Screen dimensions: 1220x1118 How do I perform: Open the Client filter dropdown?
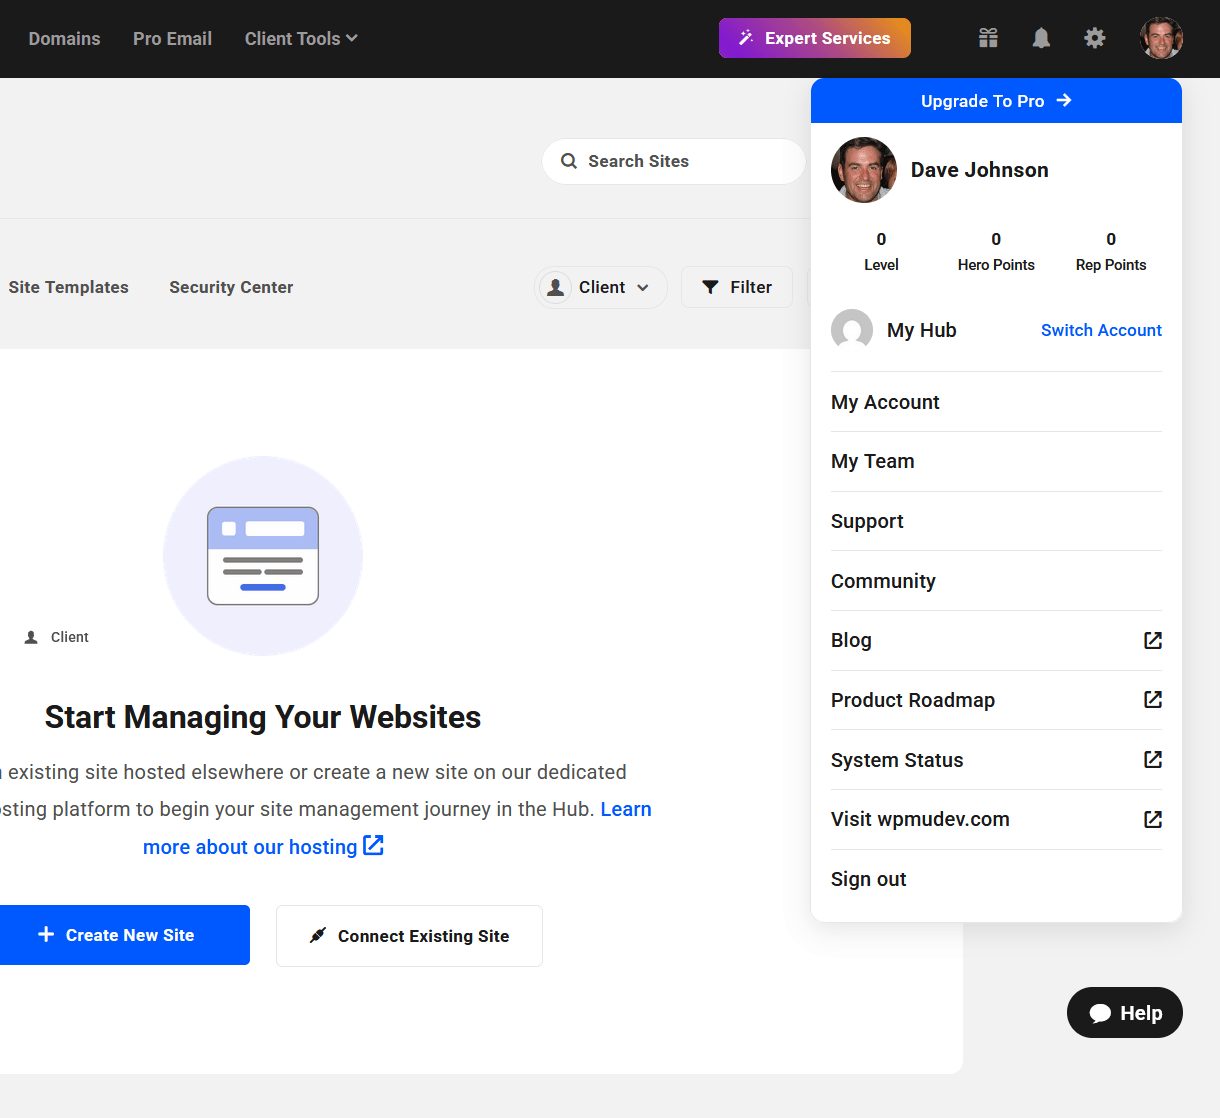[x=600, y=287]
